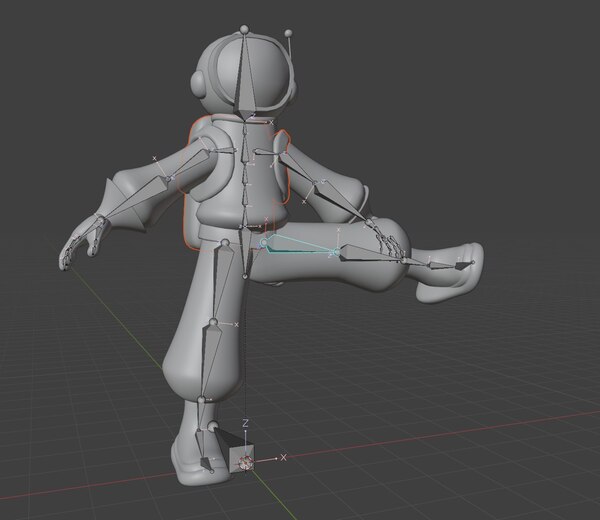Click the antenna ball tip on the helmet
Image resolution: width=600 pixels, height=520 pixels.
pos(289,33)
